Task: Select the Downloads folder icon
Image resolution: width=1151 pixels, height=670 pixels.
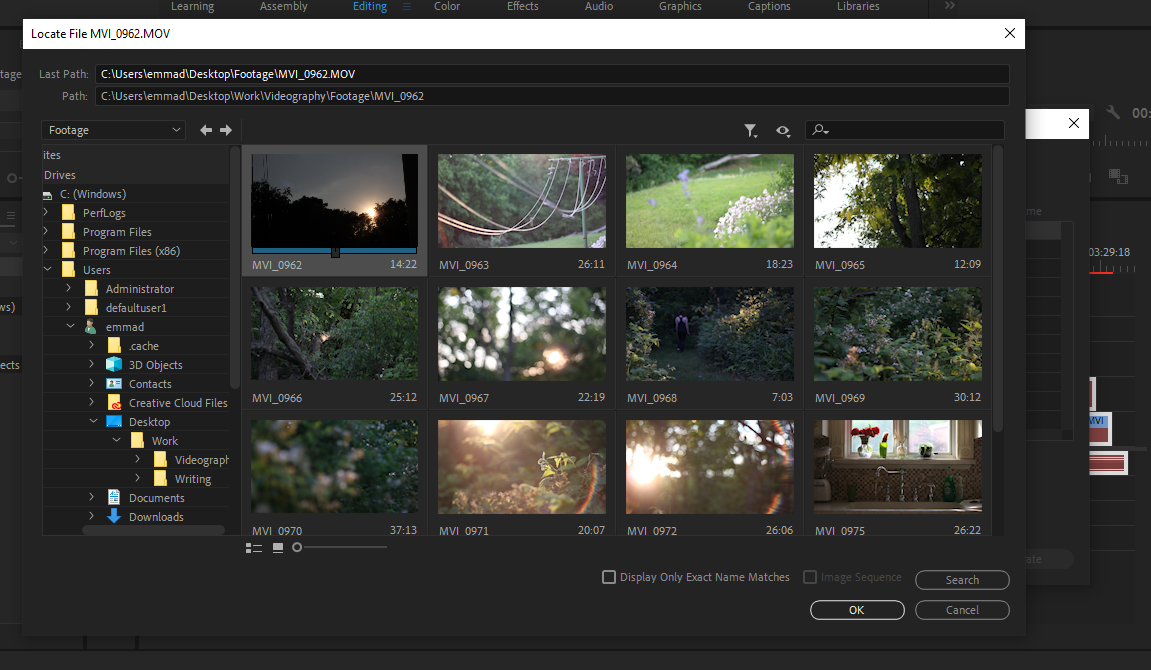Action: 114,516
